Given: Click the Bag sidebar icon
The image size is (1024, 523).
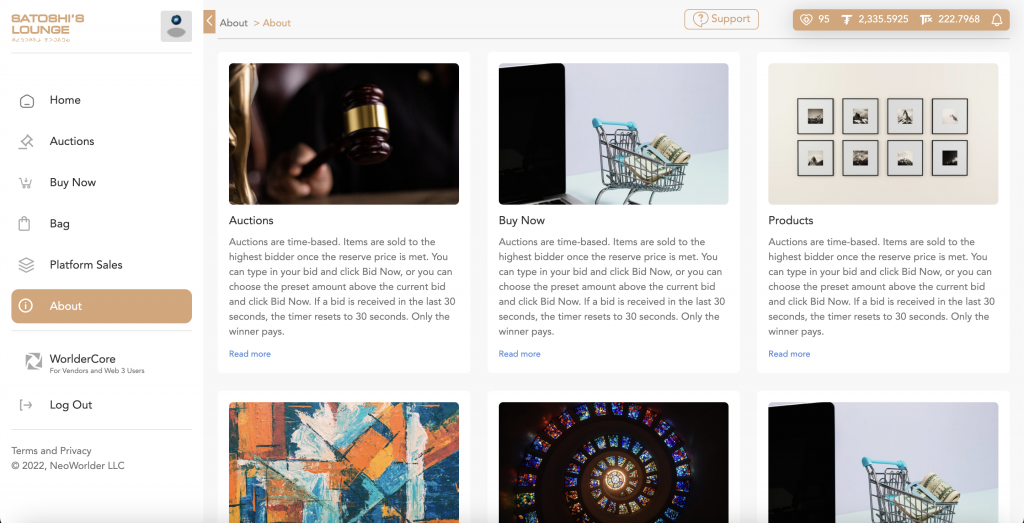Looking at the screenshot, I should [x=25, y=224].
